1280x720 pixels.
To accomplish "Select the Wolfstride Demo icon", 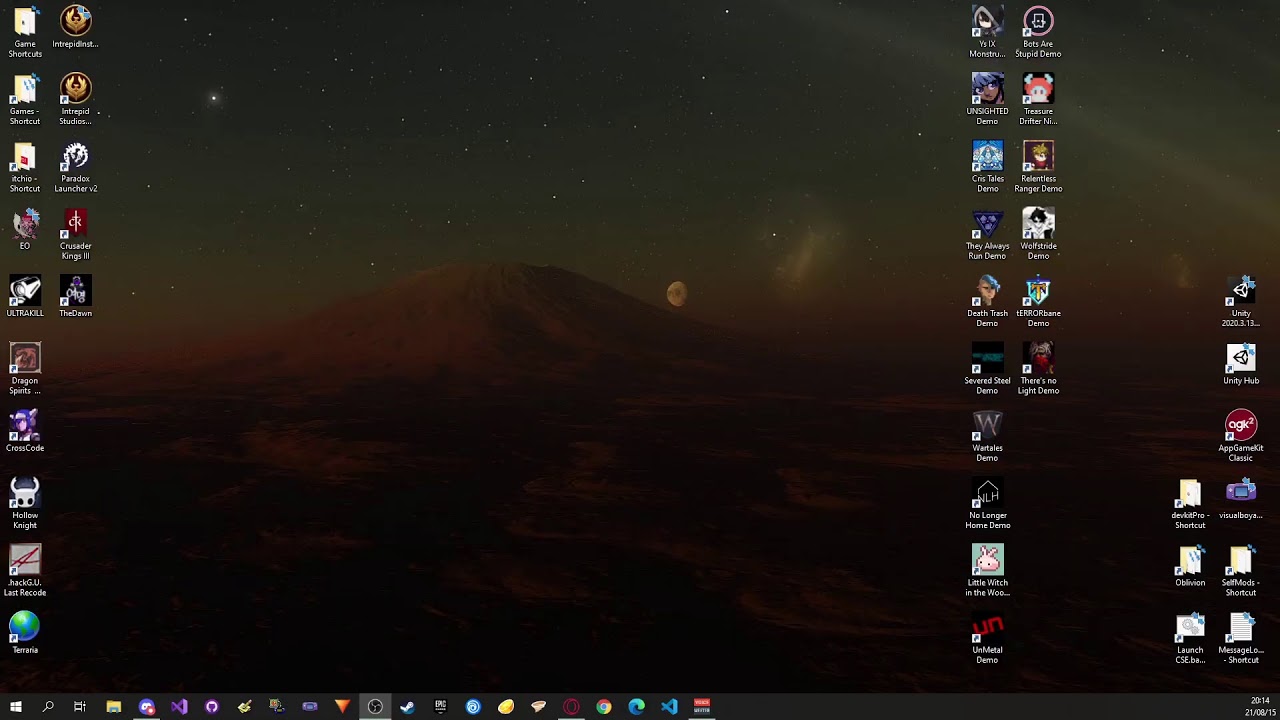I will tap(1038, 233).
